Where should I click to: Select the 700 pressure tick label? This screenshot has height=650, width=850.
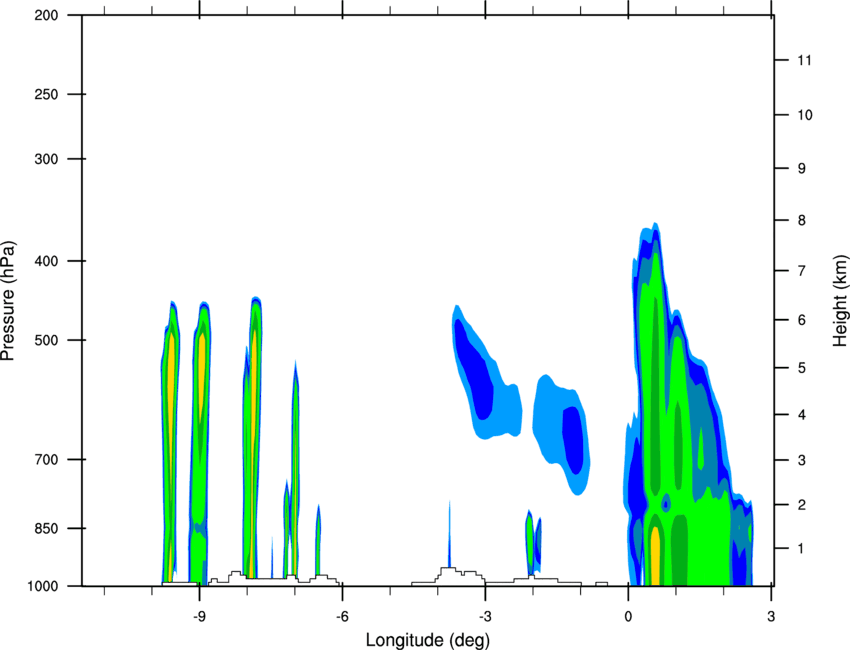pyautogui.click(x=47, y=459)
